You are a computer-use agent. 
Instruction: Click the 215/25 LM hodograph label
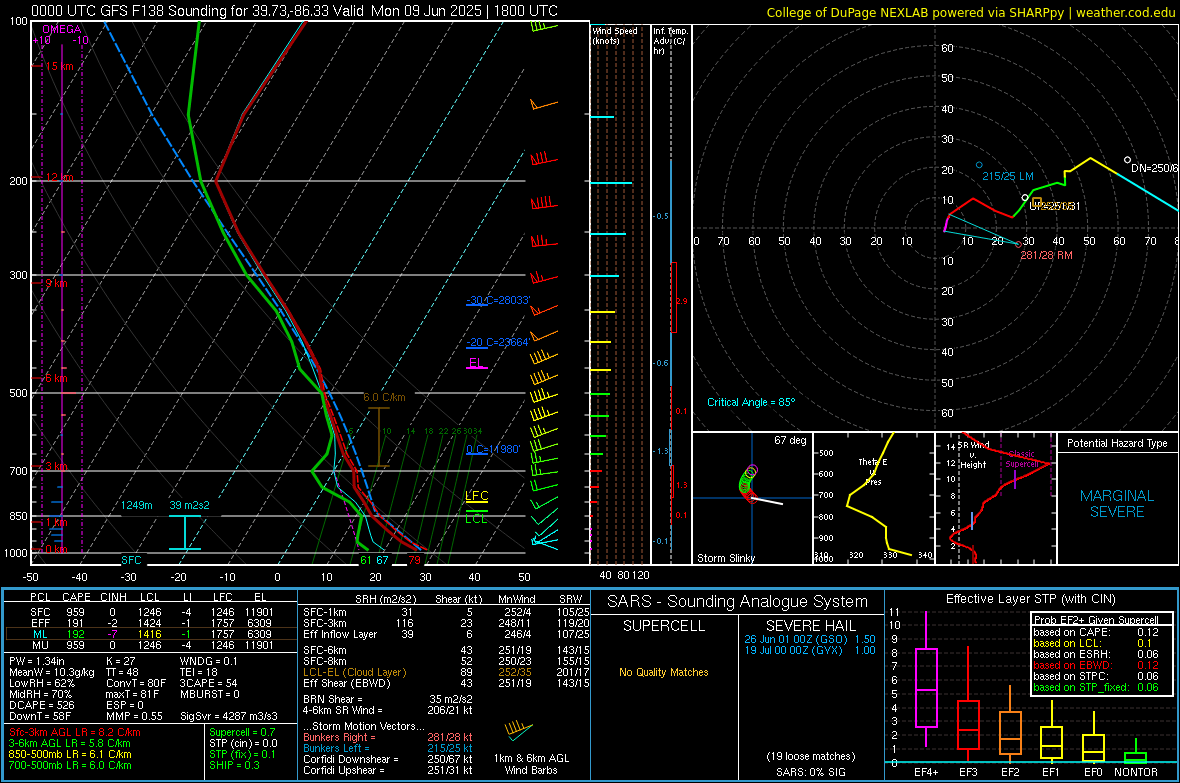click(1008, 176)
